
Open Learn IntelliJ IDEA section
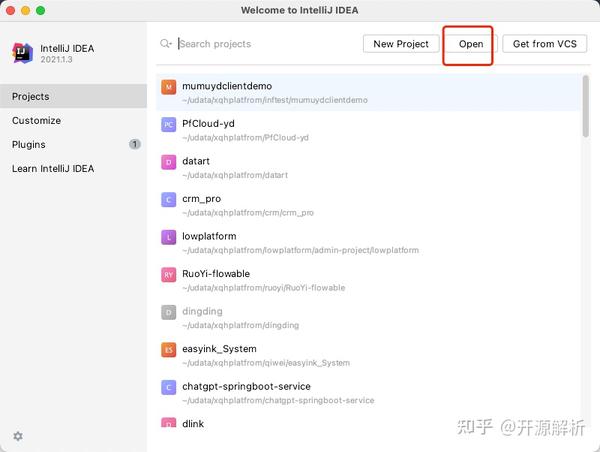pos(53,169)
